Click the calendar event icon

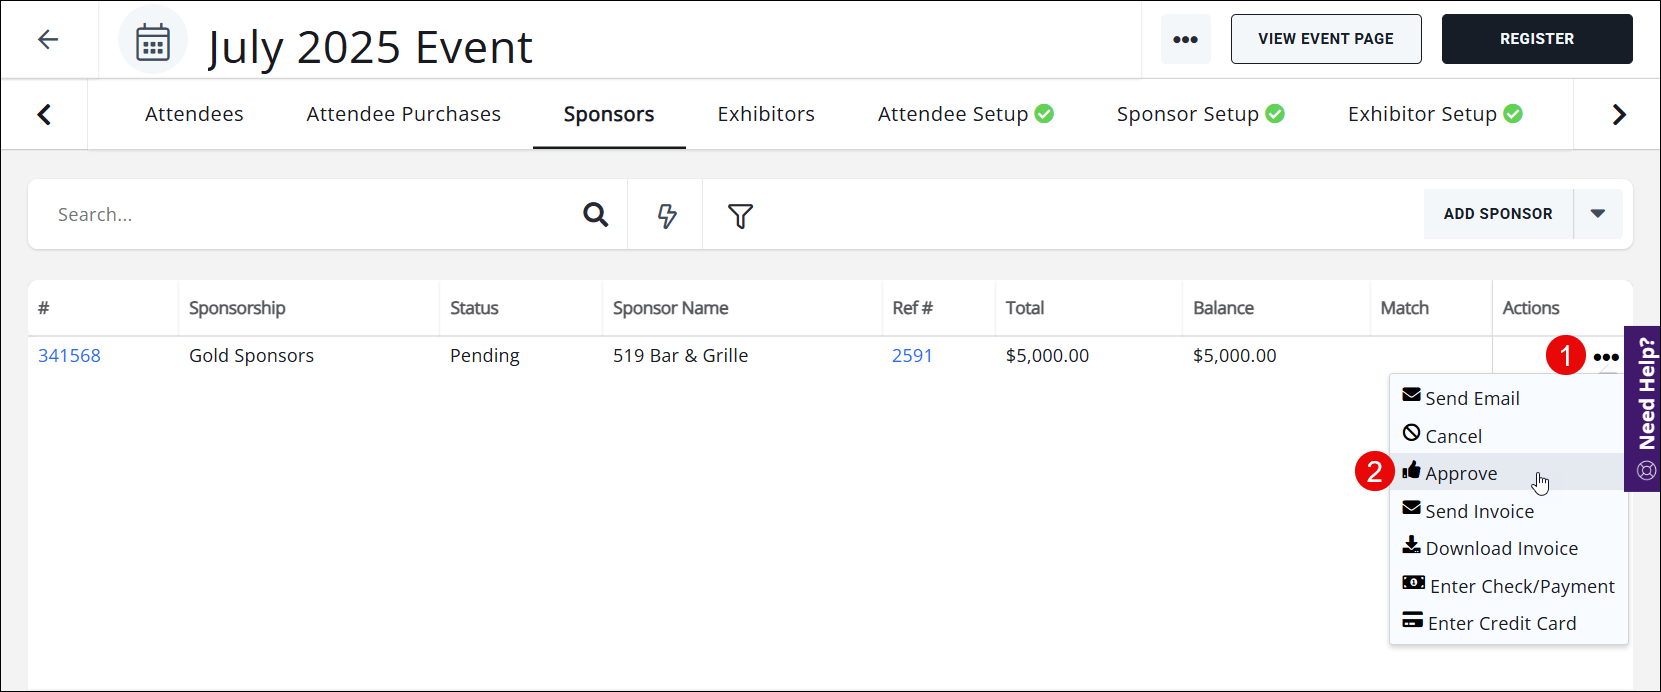point(152,39)
